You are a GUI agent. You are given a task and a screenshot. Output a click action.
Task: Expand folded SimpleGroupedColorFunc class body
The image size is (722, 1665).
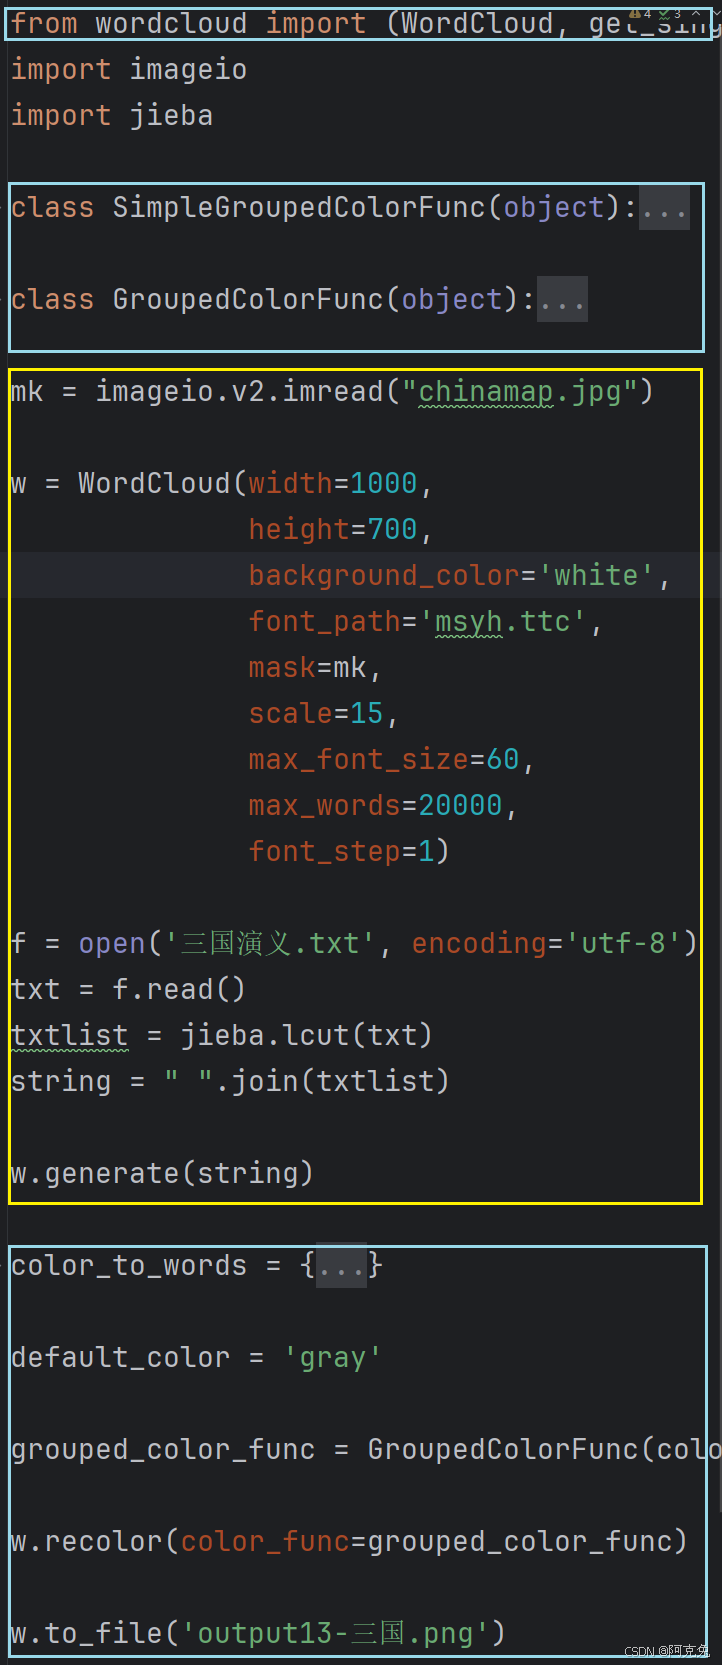(664, 208)
